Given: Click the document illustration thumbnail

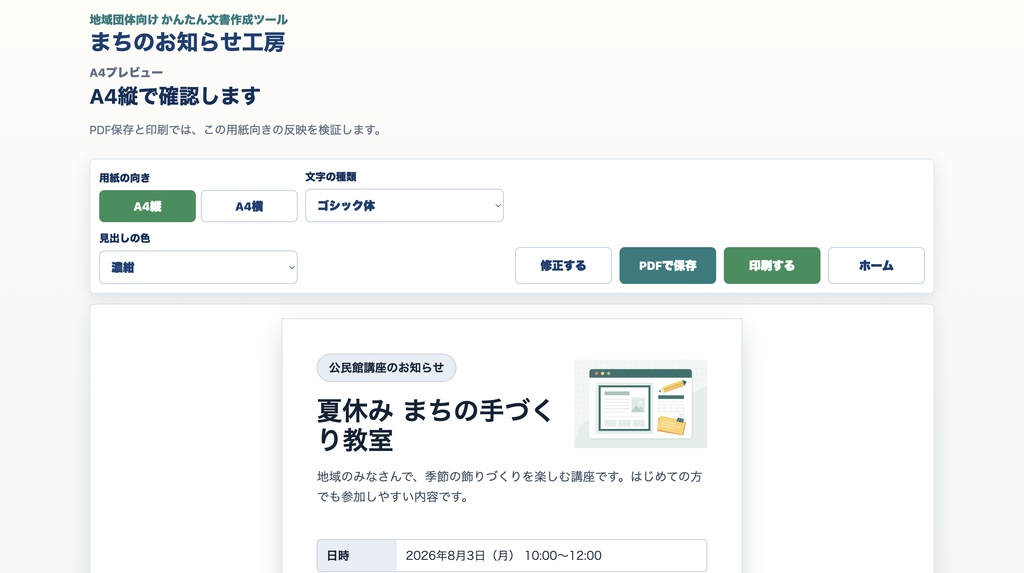Looking at the screenshot, I should point(640,404).
